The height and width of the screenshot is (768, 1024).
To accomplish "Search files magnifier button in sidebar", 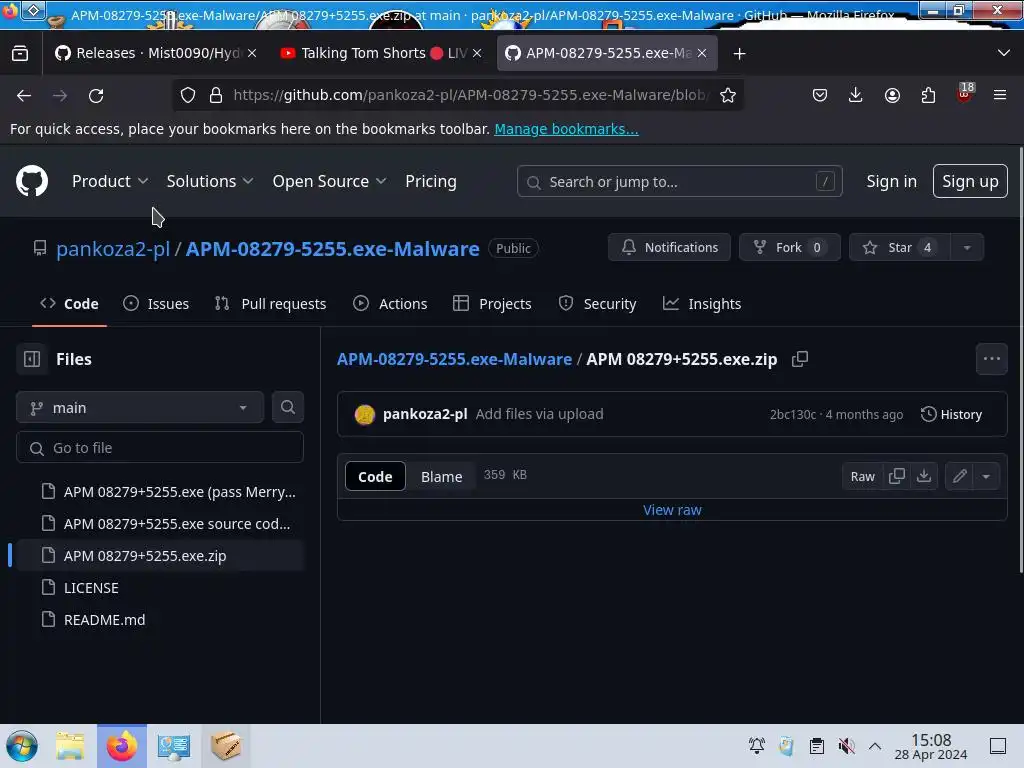I will click(287, 408).
